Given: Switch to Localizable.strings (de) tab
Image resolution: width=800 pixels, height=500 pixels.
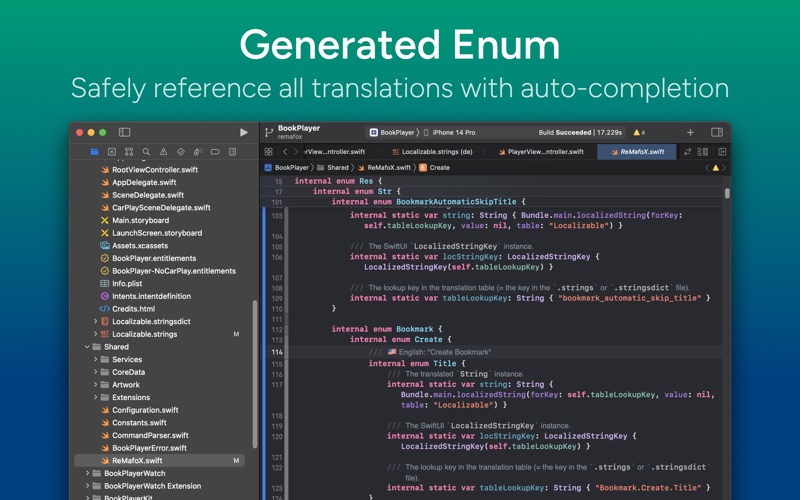Looking at the screenshot, I should (x=432, y=152).
